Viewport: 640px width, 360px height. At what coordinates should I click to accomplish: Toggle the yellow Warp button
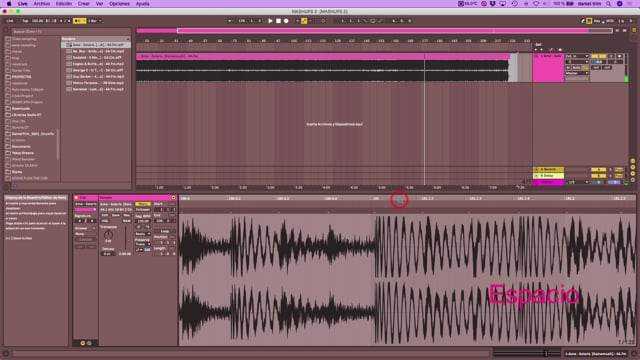[143, 204]
